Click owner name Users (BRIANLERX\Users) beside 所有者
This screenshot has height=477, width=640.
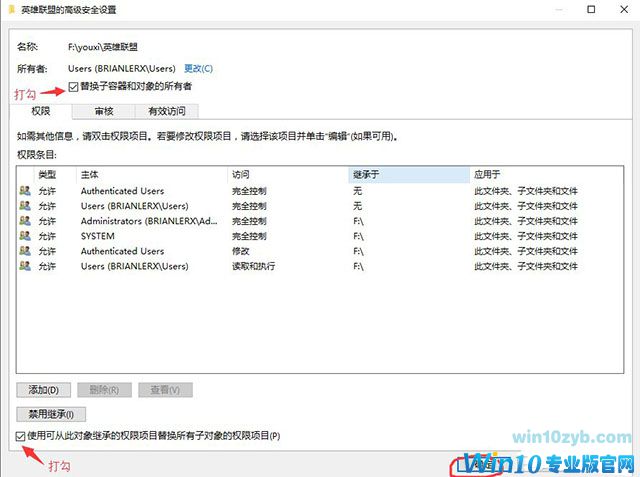coord(122,68)
